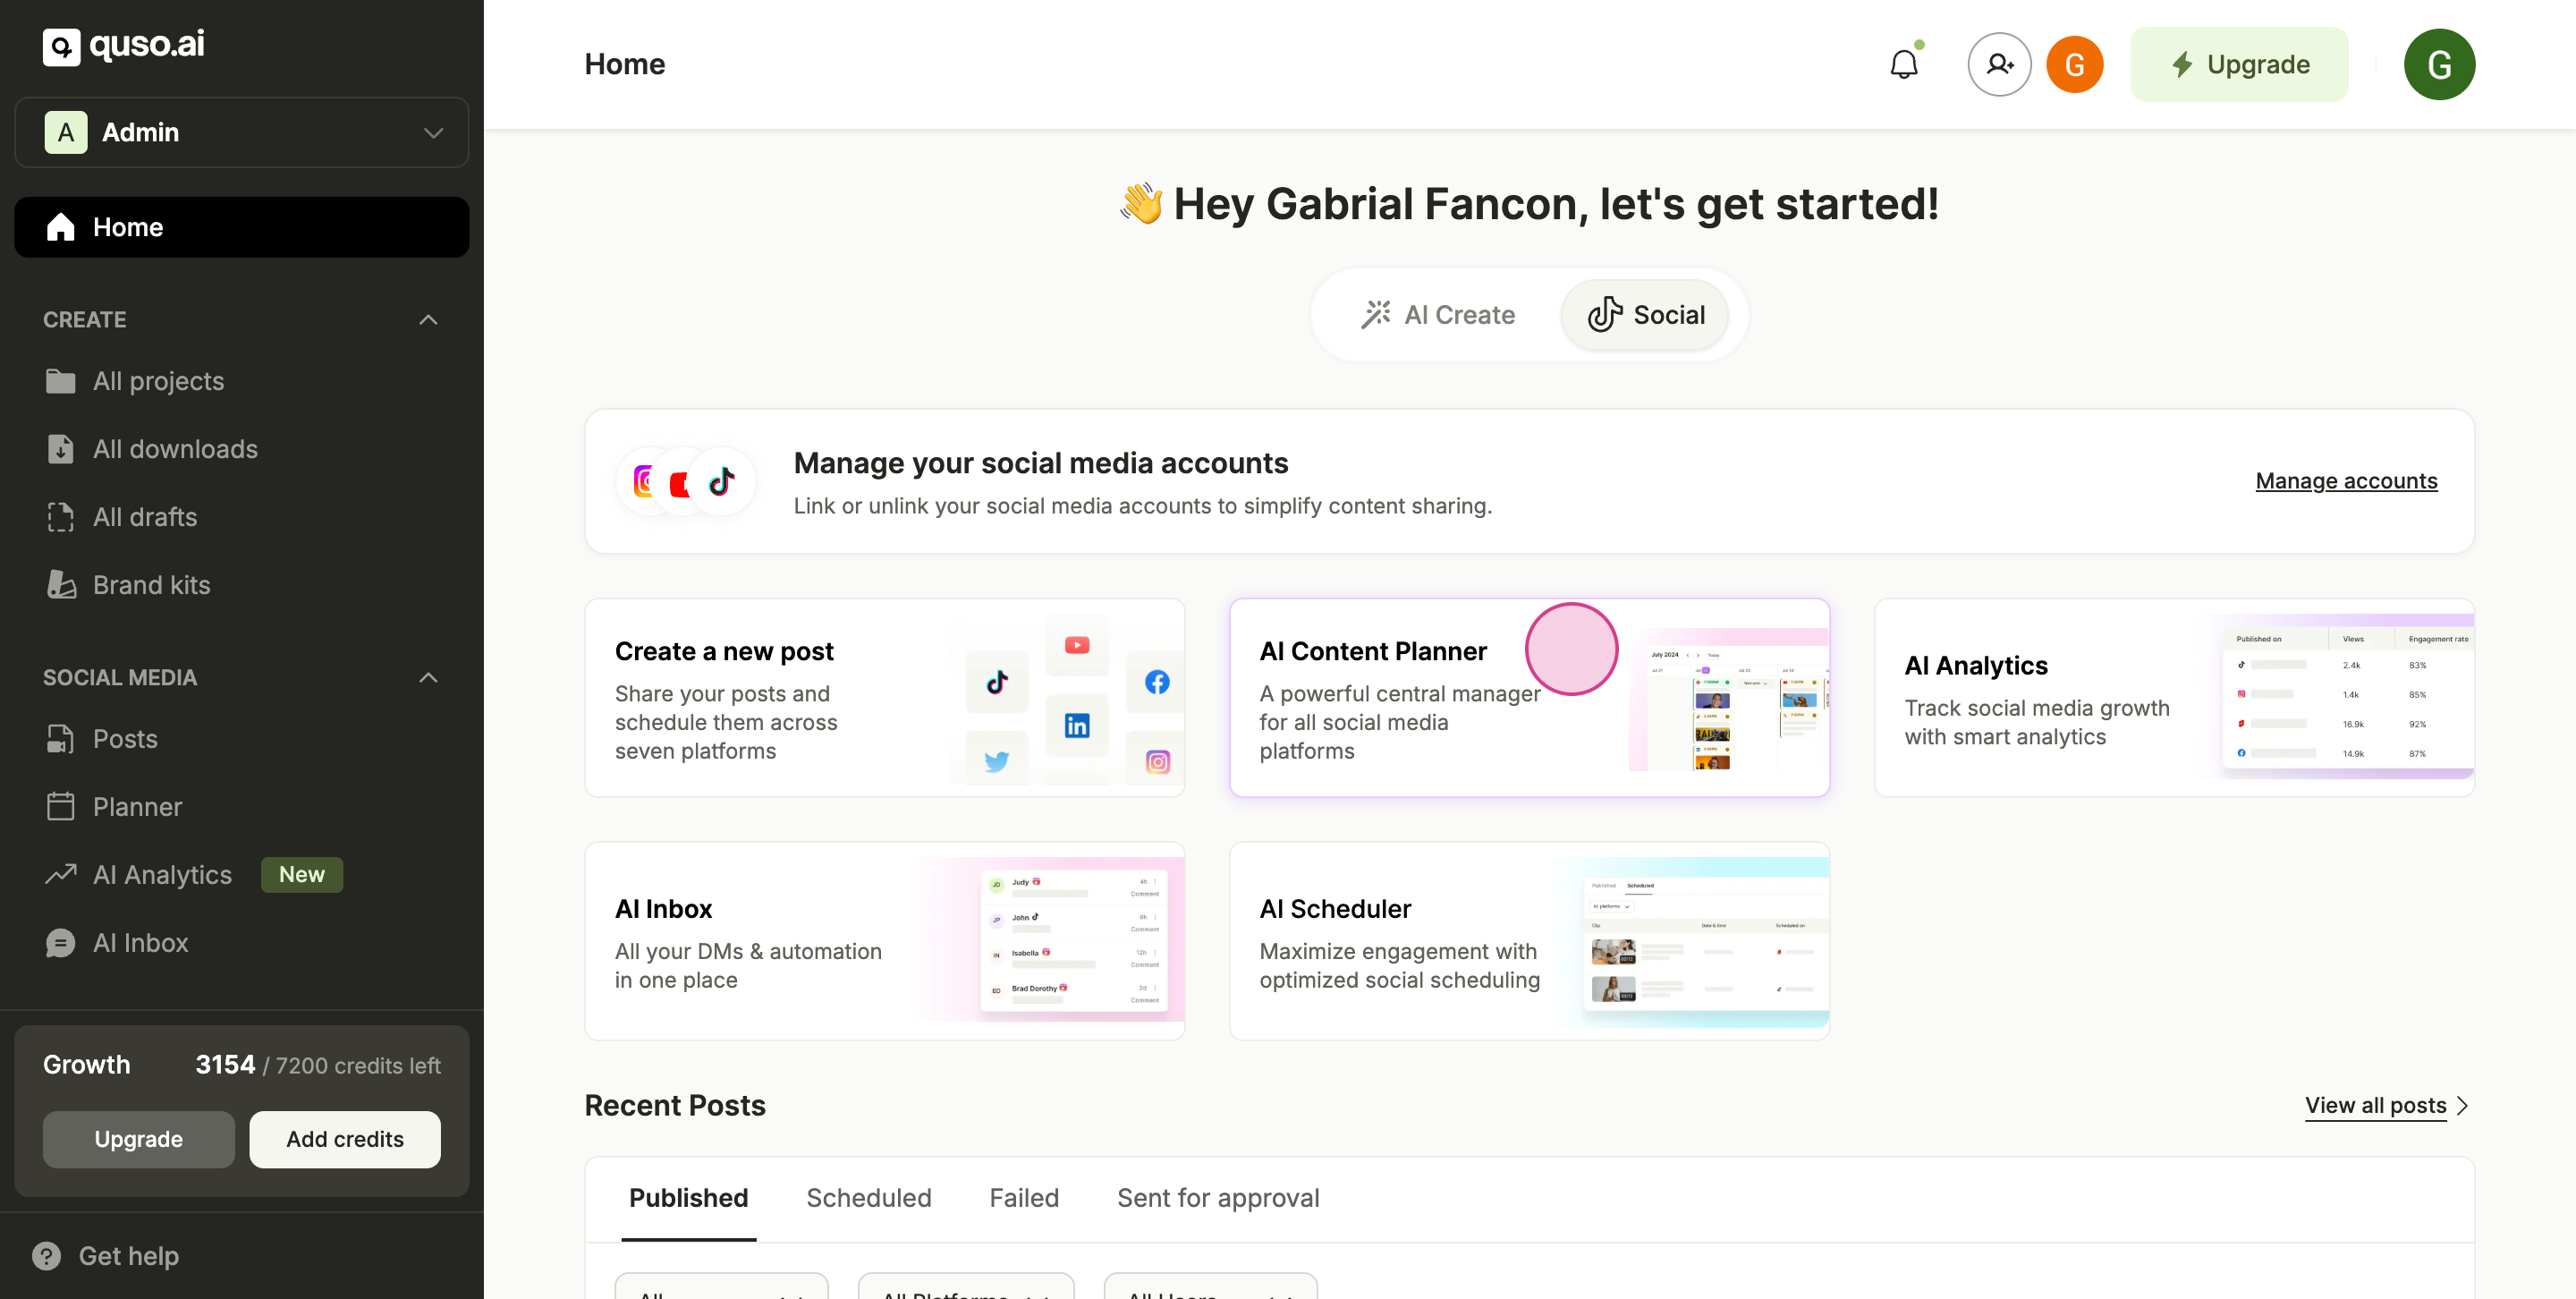Click the "3154 / 7200 credits left" text
The height and width of the screenshot is (1299, 2576).
coord(318,1065)
